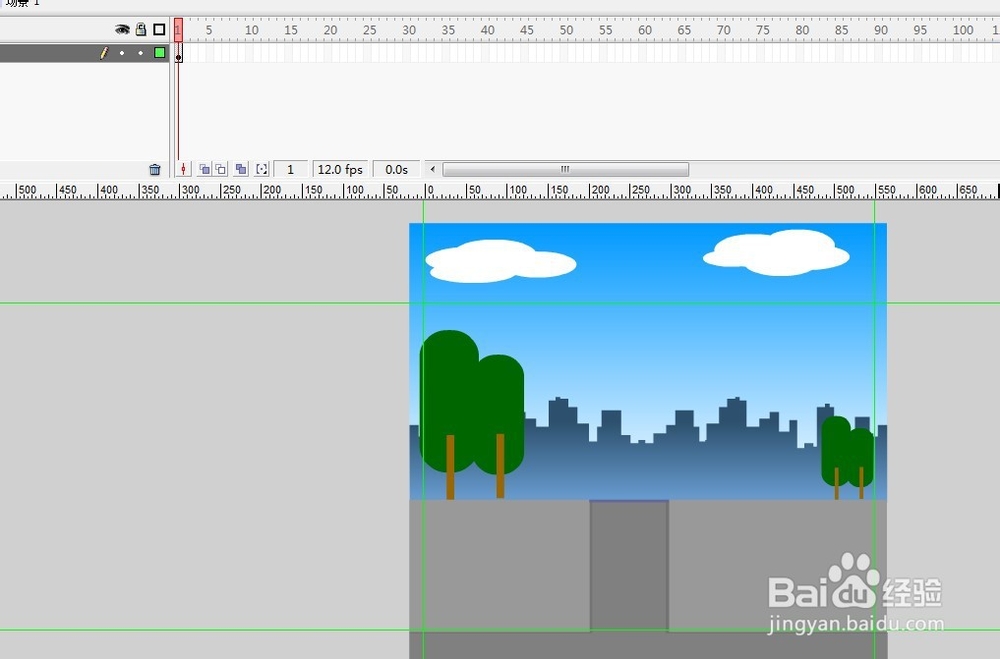1000x659 pixels.
Task: Click frame 30 on the timeline ruler
Action: (407, 30)
